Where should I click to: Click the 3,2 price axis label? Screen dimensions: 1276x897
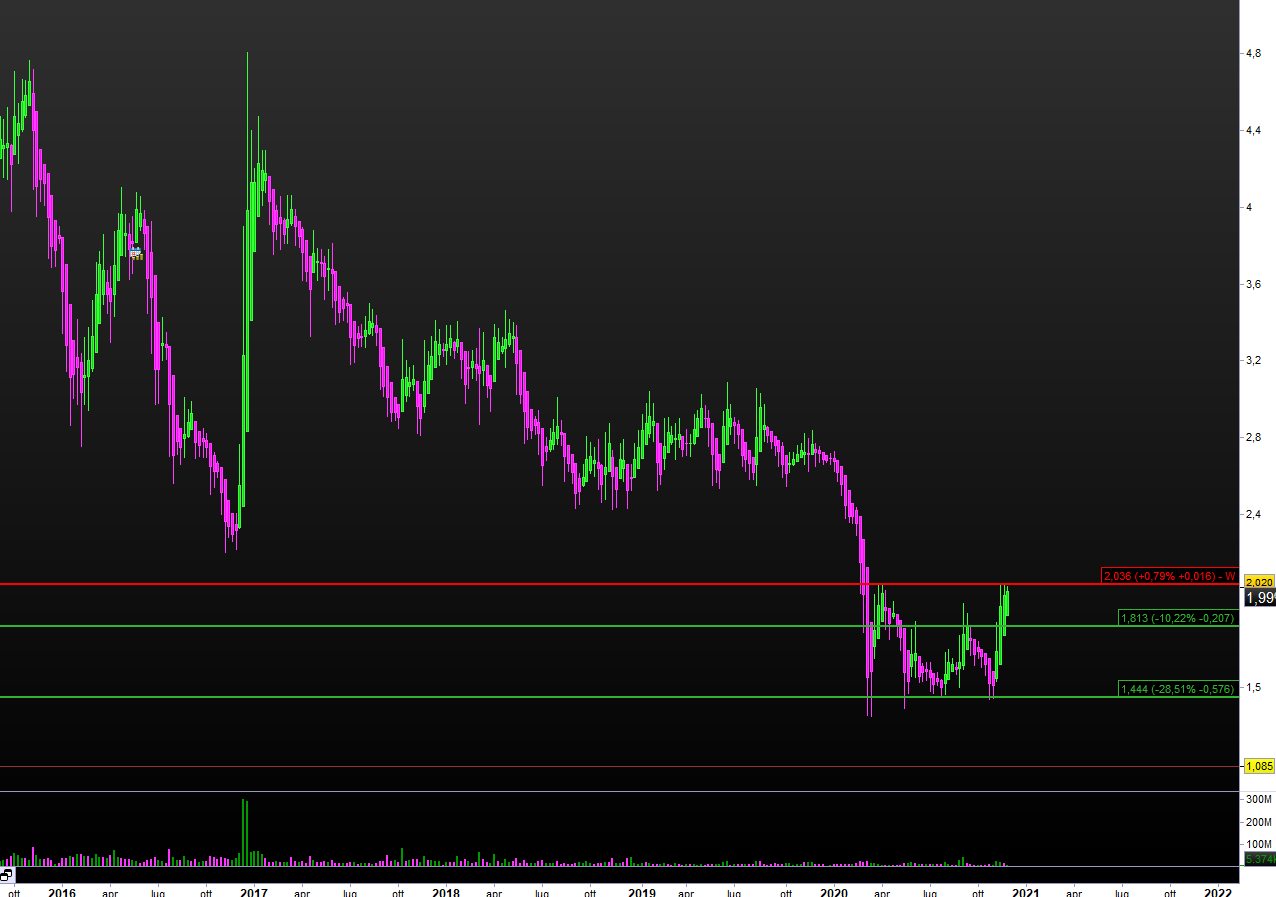tap(1252, 360)
